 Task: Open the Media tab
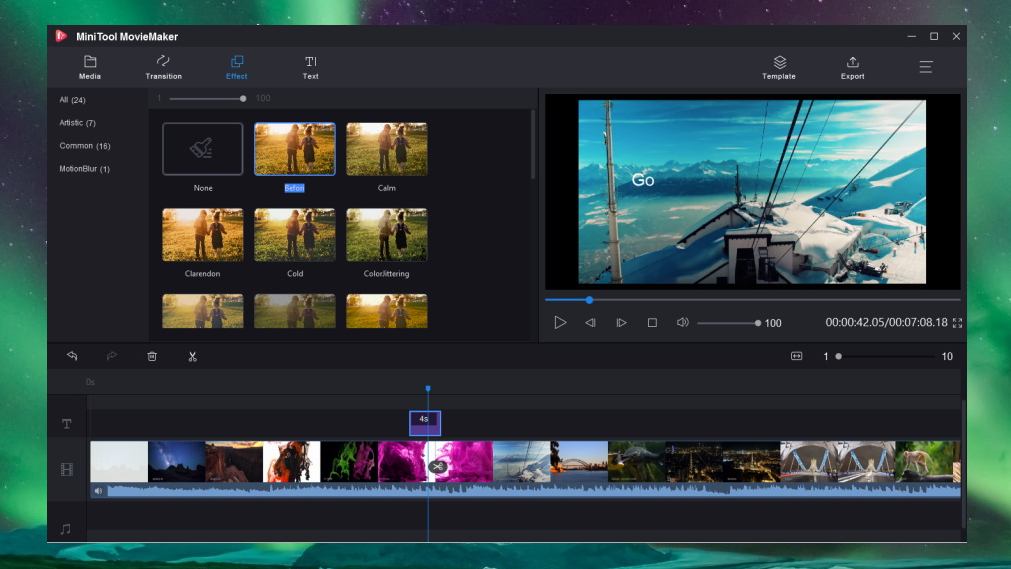point(90,67)
